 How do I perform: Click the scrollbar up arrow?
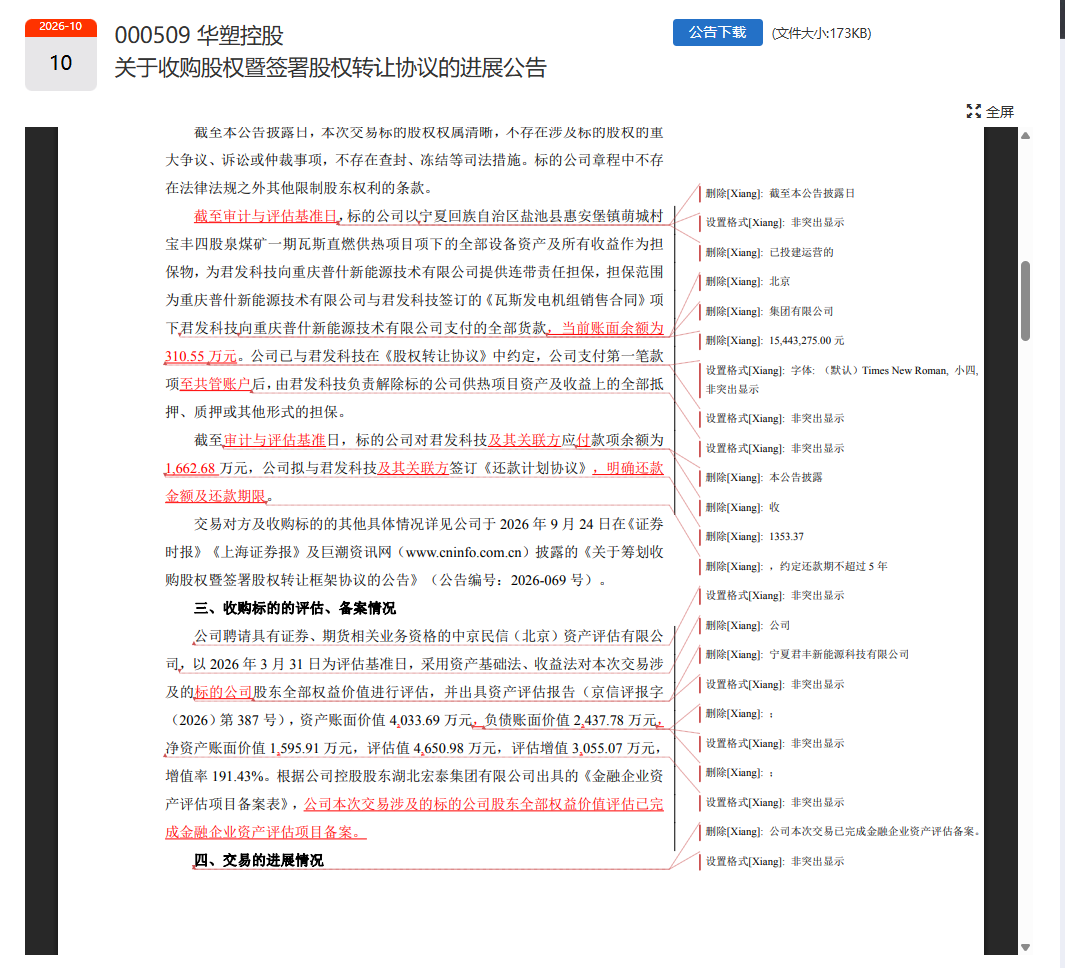pyautogui.click(x=1026, y=136)
